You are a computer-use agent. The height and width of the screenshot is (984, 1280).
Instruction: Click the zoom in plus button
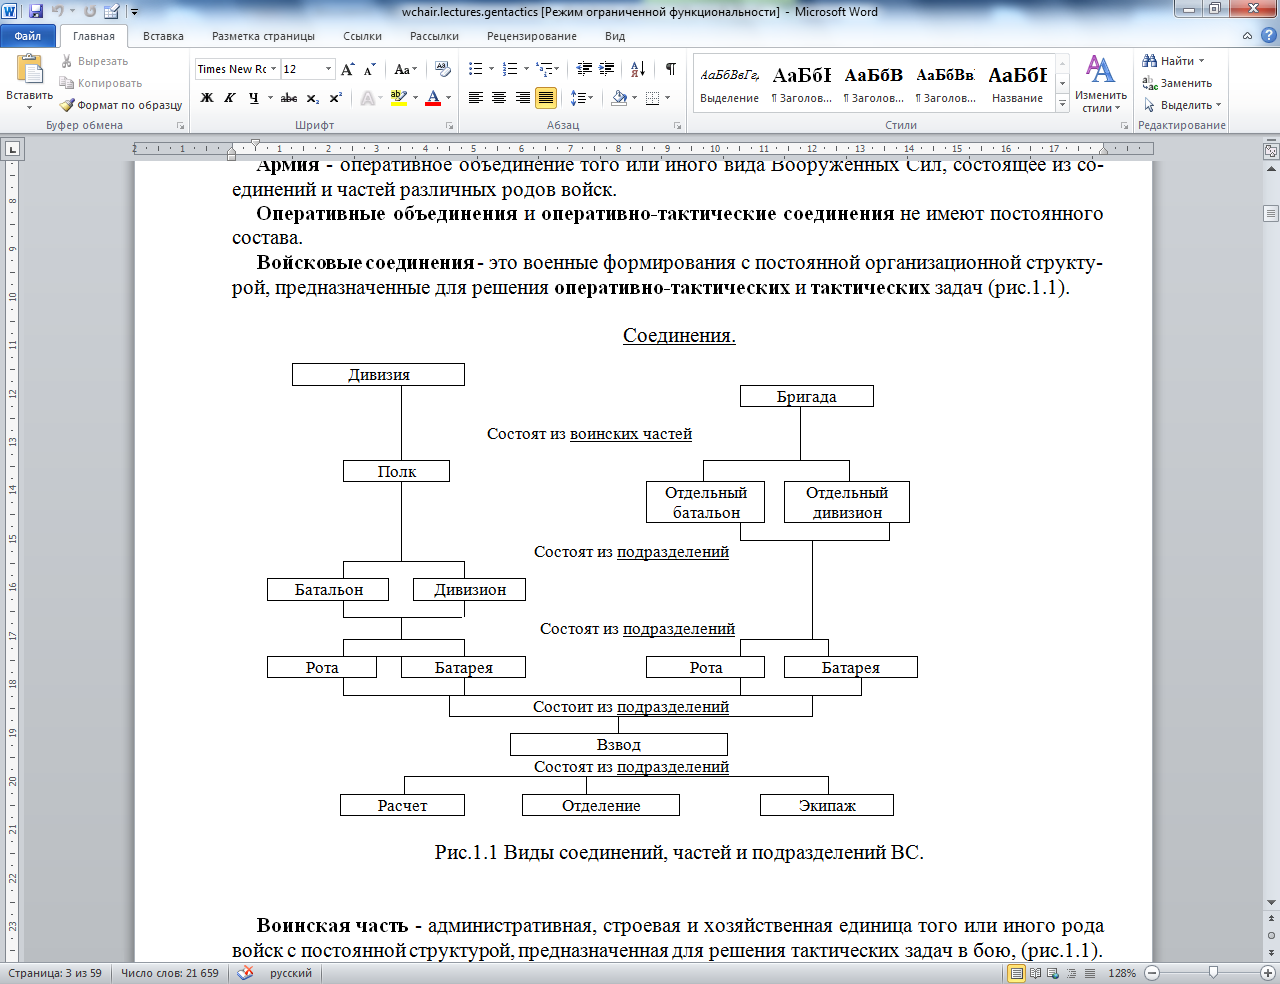tap(1269, 973)
